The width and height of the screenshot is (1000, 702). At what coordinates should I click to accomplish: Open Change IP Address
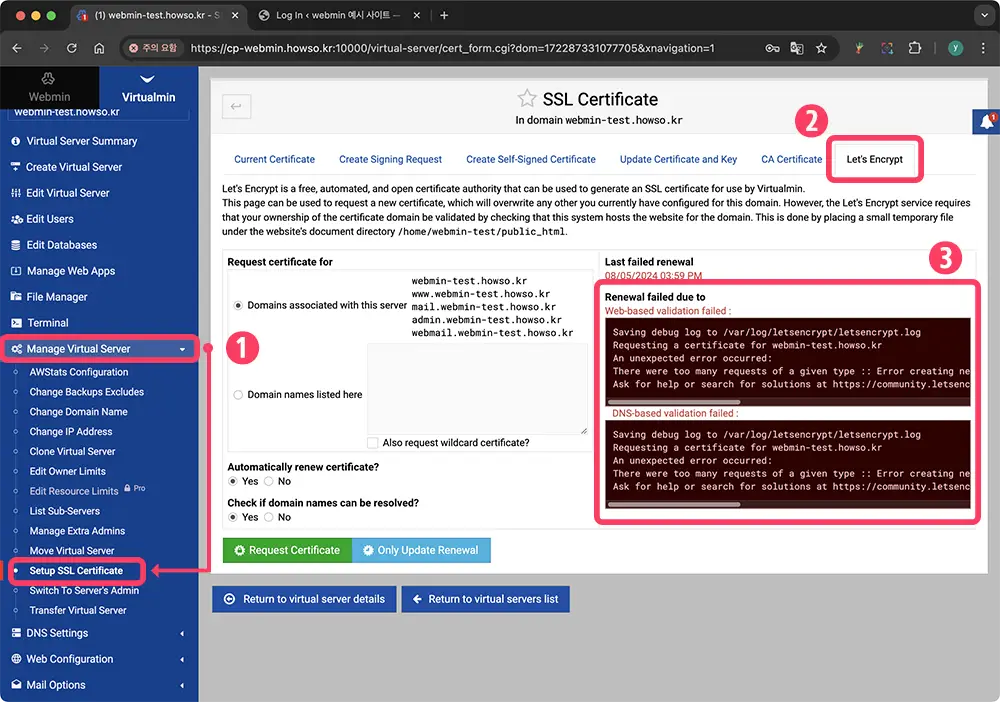pyautogui.click(x=70, y=432)
